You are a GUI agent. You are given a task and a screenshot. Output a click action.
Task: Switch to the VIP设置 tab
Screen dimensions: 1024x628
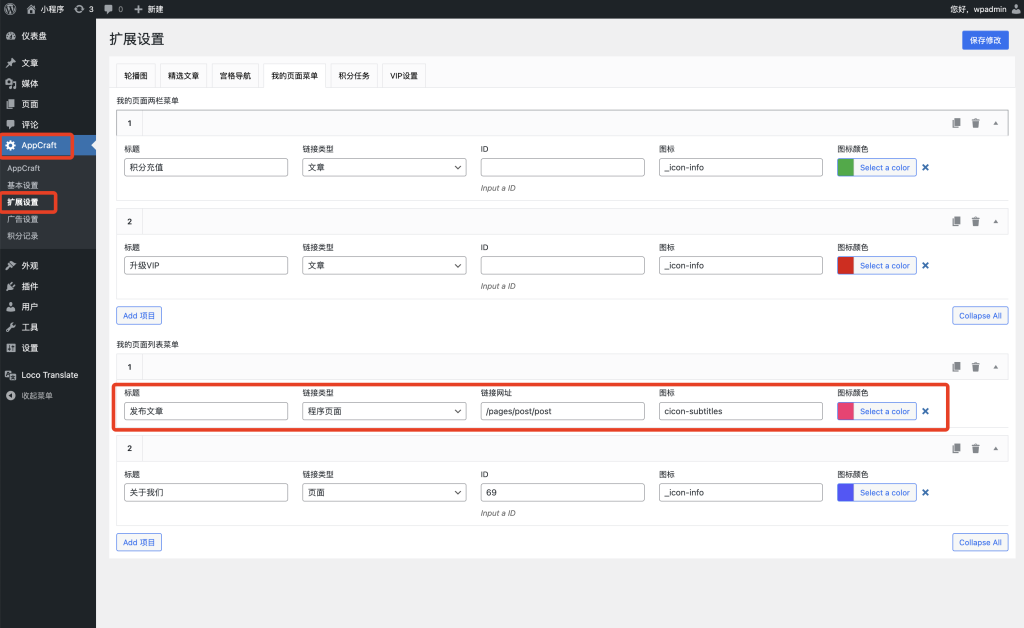[x=403, y=76]
